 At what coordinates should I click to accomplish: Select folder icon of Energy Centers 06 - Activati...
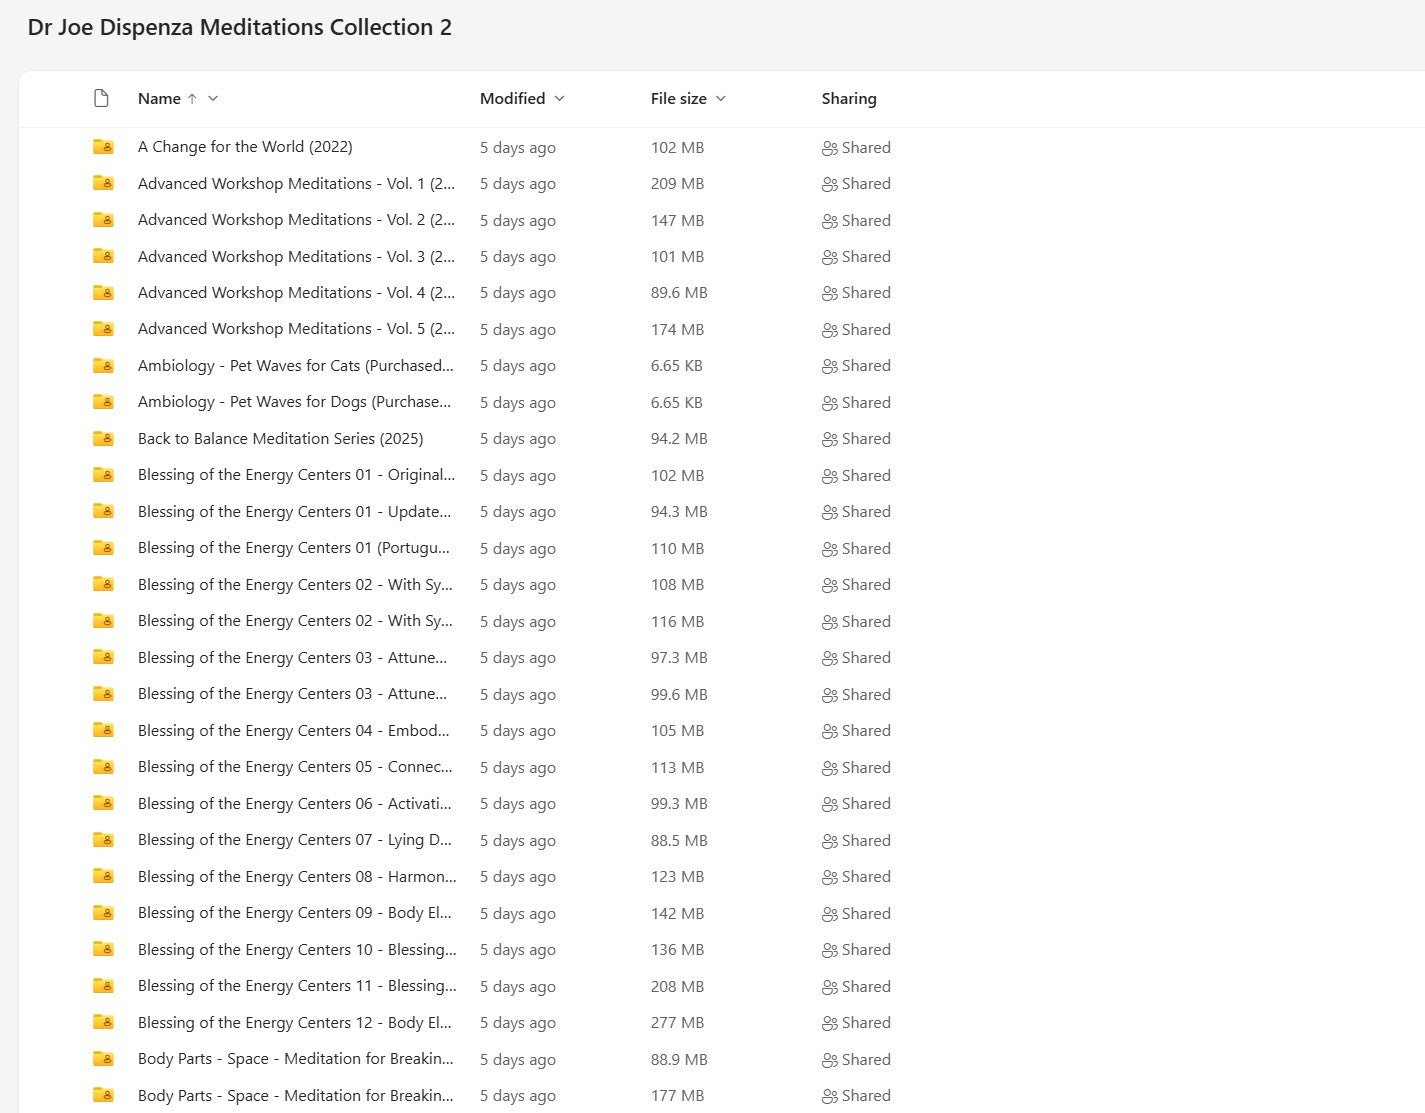click(x=103, y=804)
